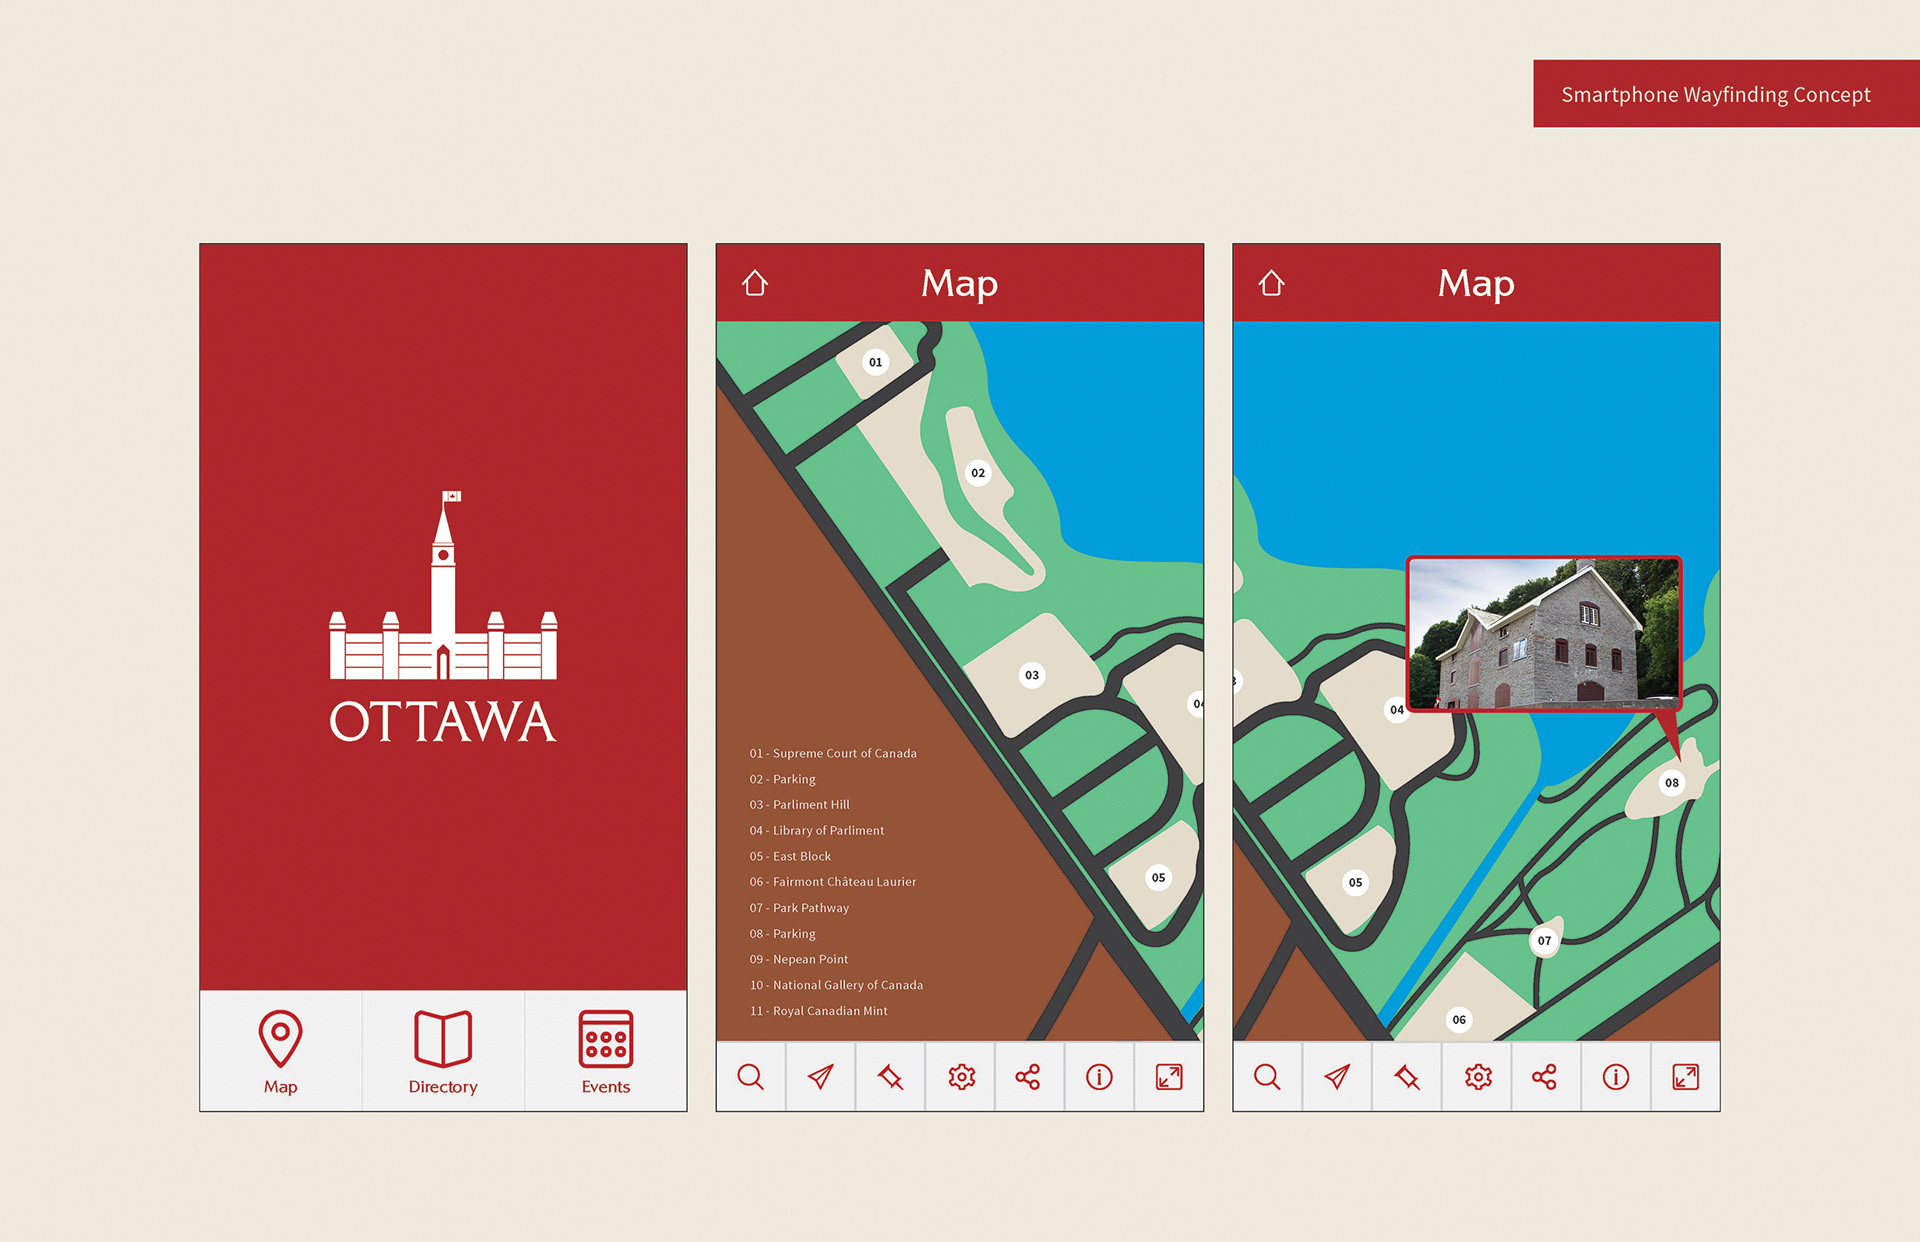Click legend entry Supreme Court of Canada
1920x1242 pixels.
833,754
